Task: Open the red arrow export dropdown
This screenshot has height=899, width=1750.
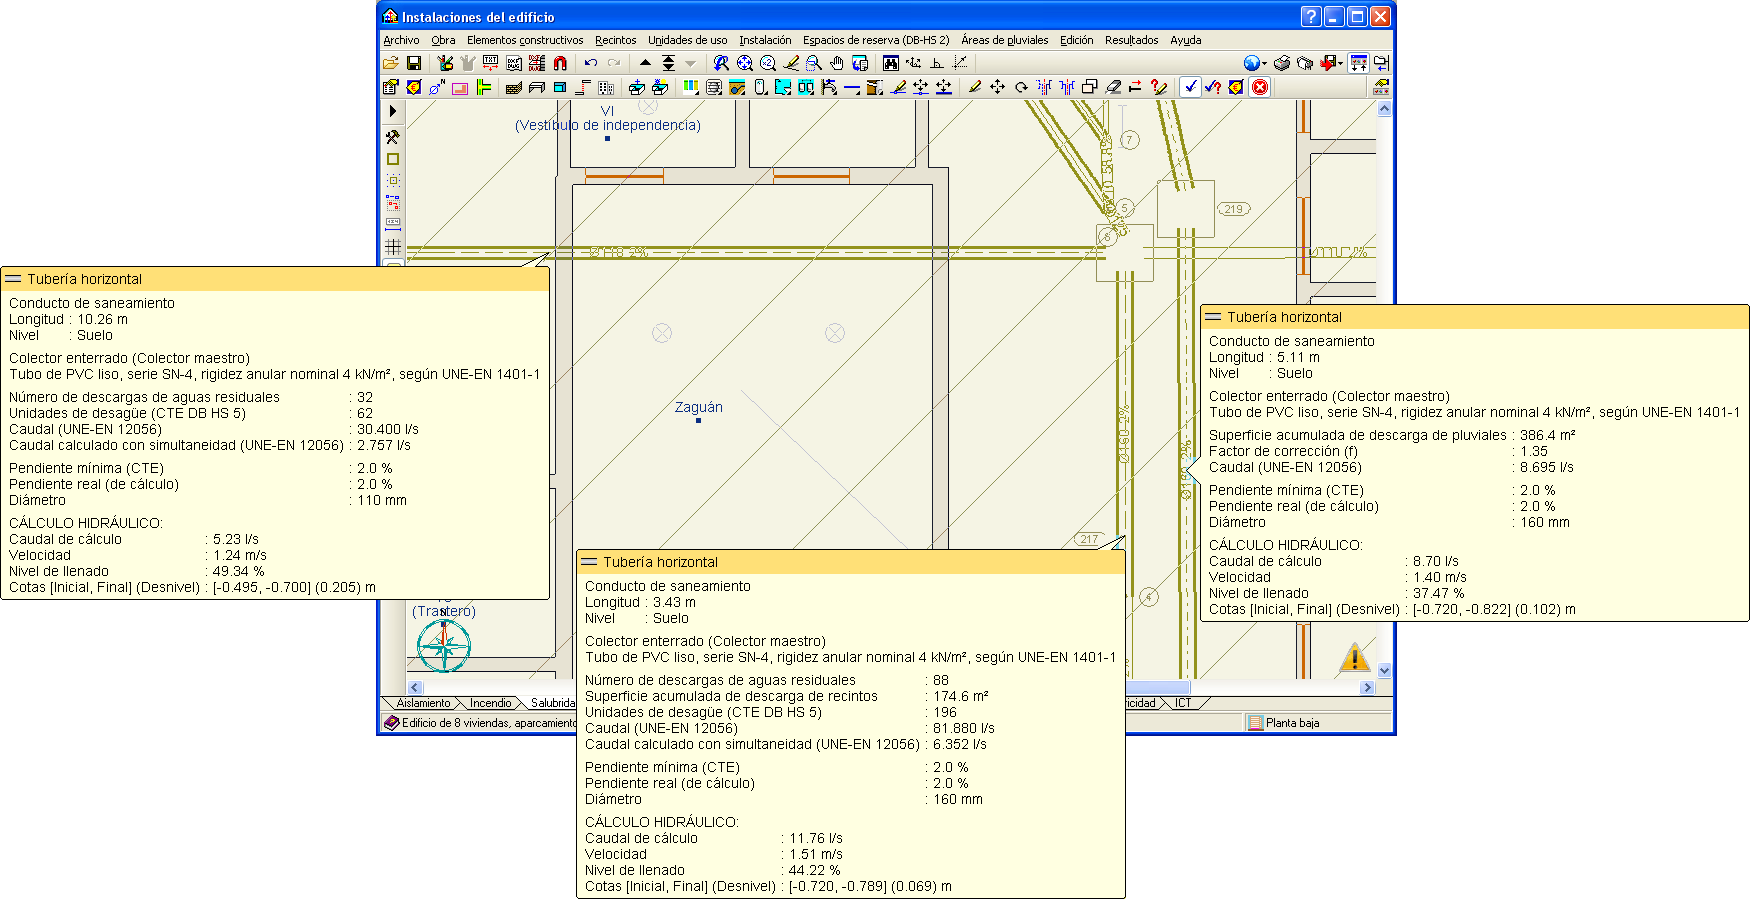Action: (x=1340, y=64)
